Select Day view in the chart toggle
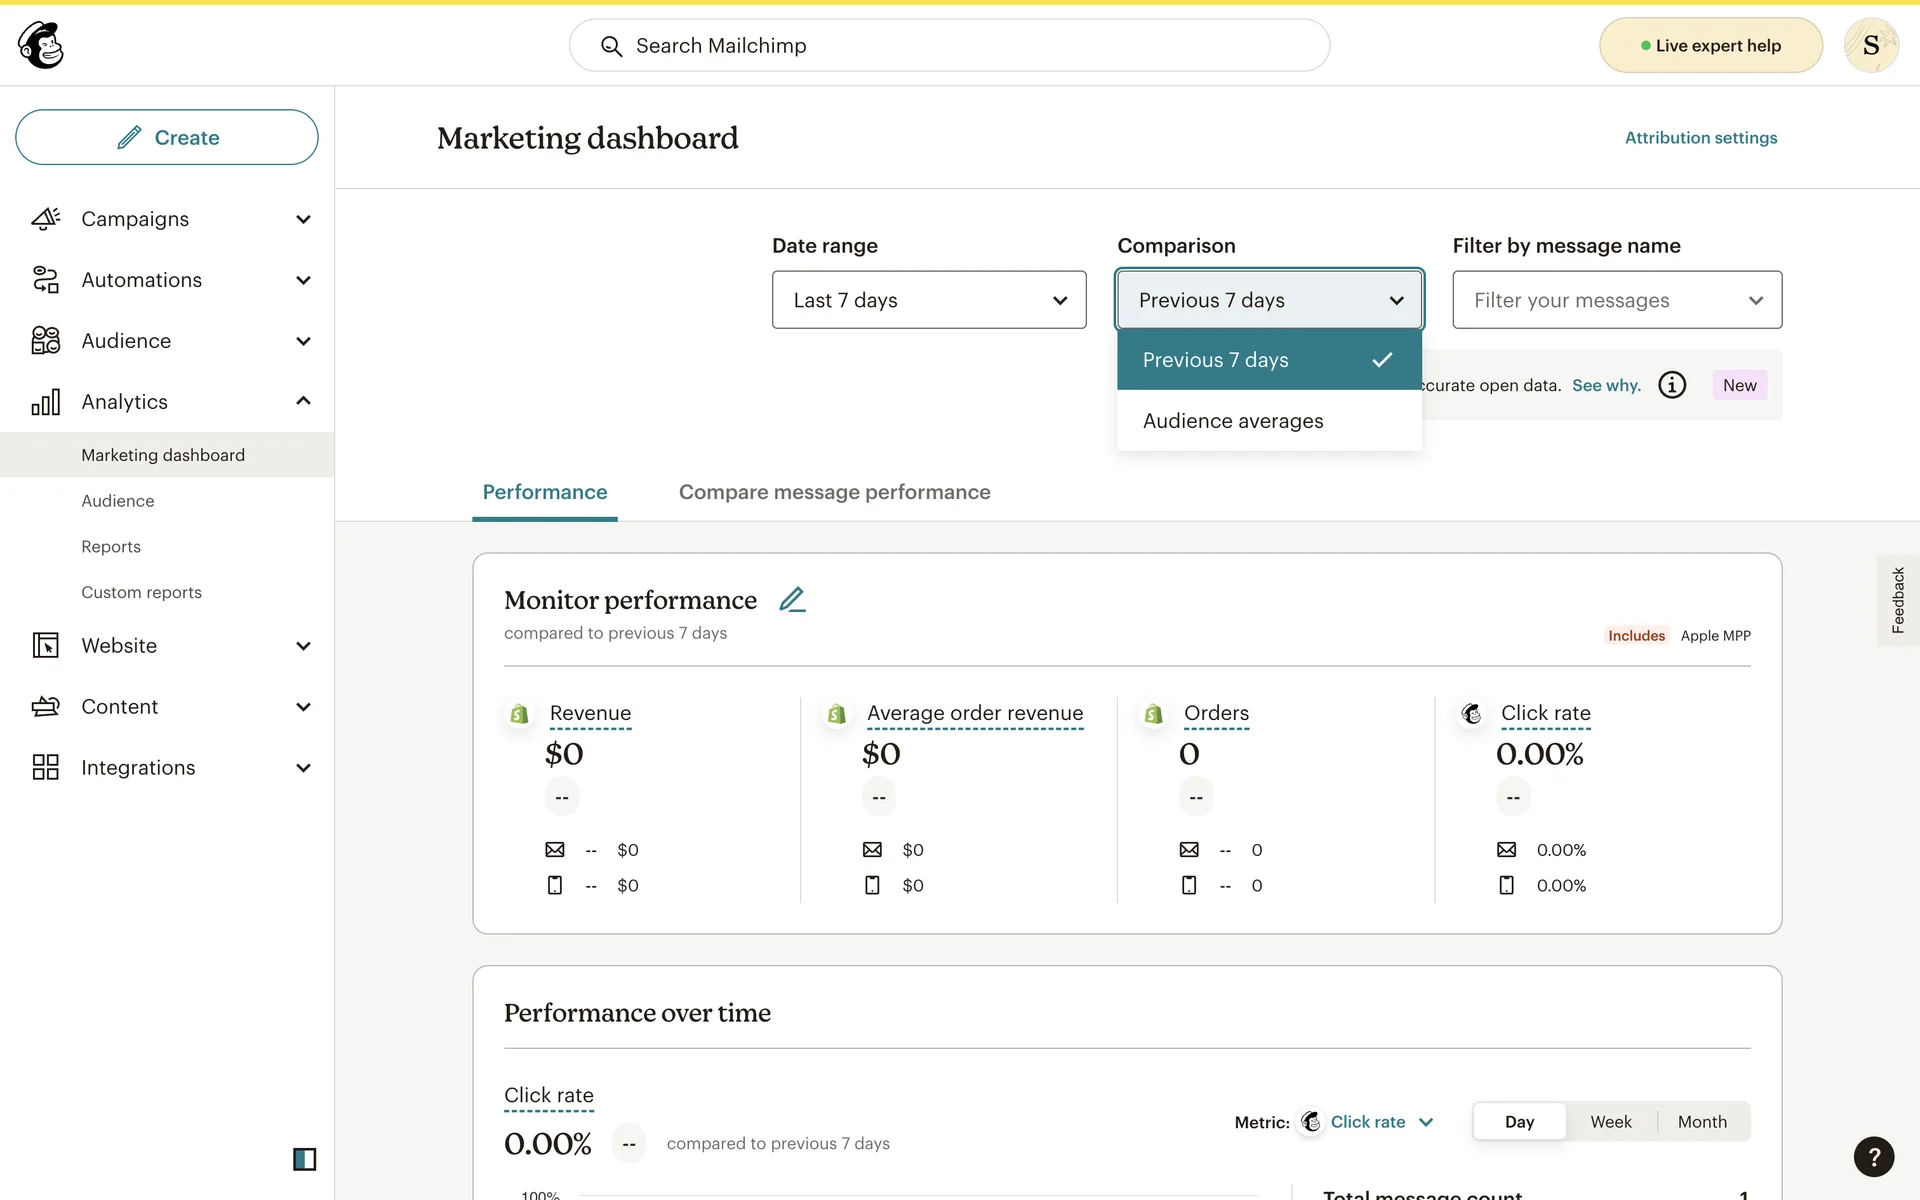The width and height of the screenshot is (1920, 1200). (1518, 1122)
